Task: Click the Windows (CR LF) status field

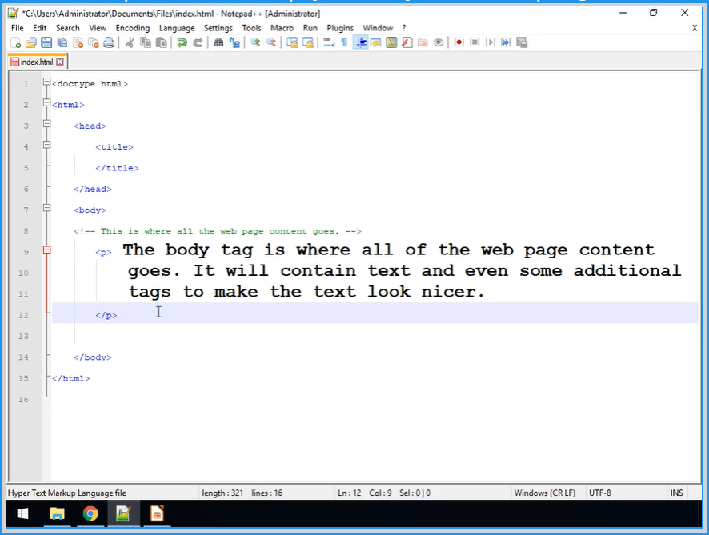Action: point(545,493)
